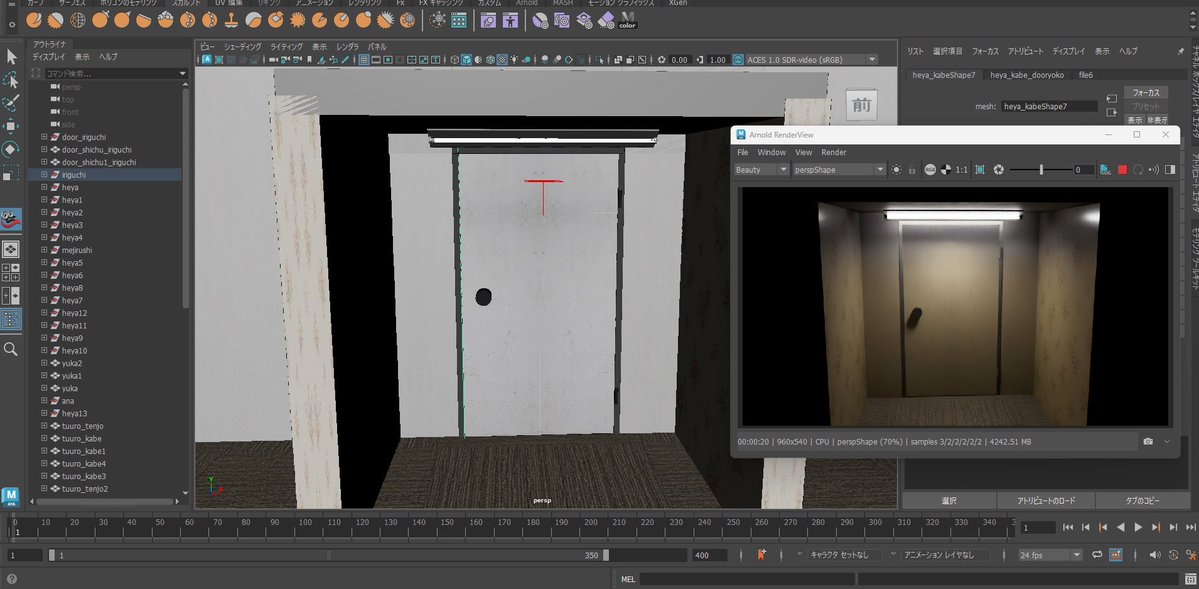This screenshot has height=589, width=1199.
Task: Click the フォーカス button beside the mesh field
Action: (x=1145, y=93)
